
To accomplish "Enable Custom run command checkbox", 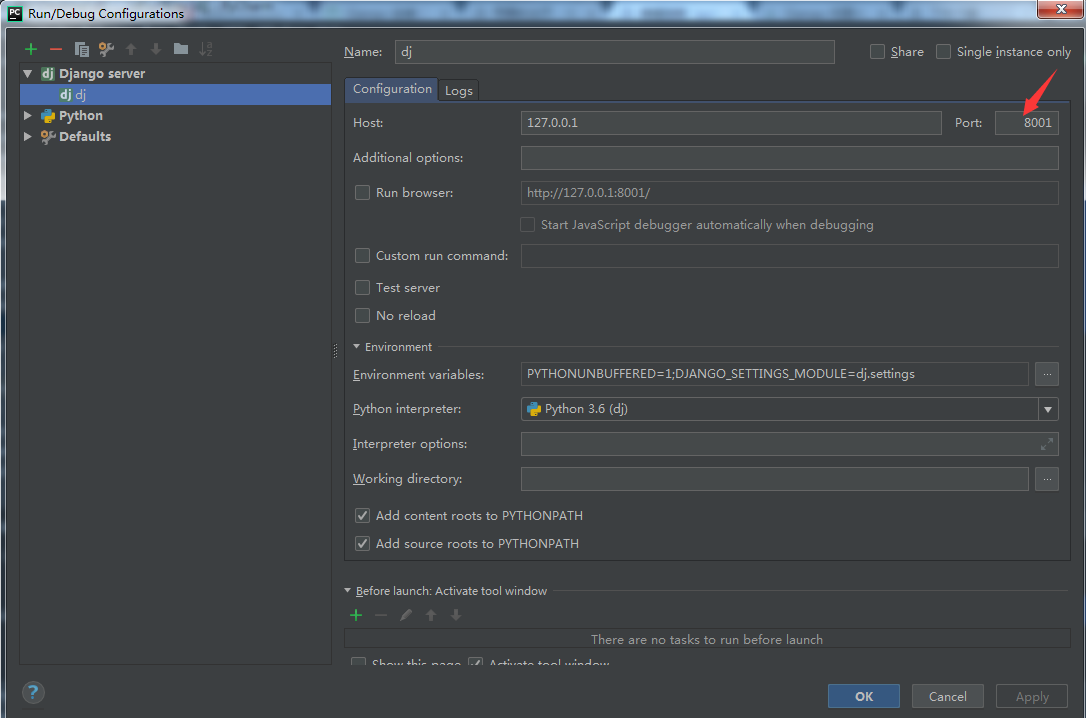I will point(362,255).
